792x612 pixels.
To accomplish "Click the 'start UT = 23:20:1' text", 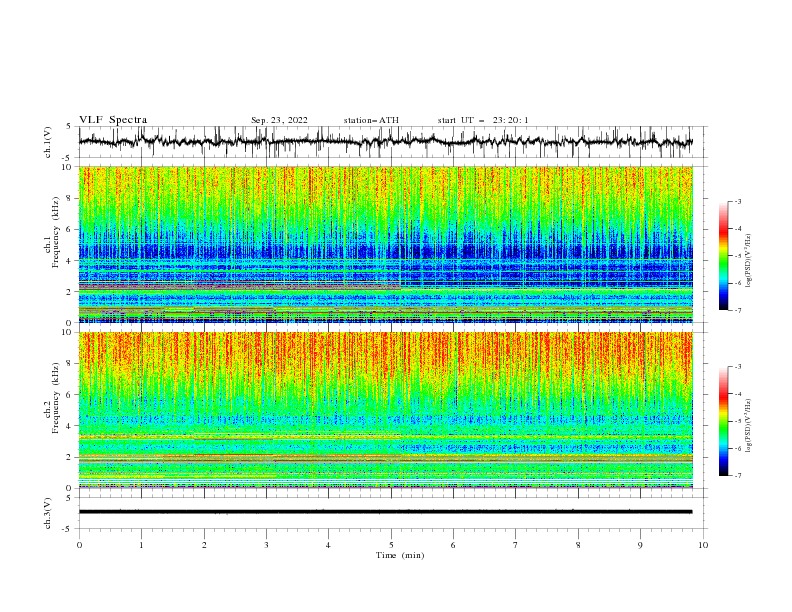I will 483,120.
